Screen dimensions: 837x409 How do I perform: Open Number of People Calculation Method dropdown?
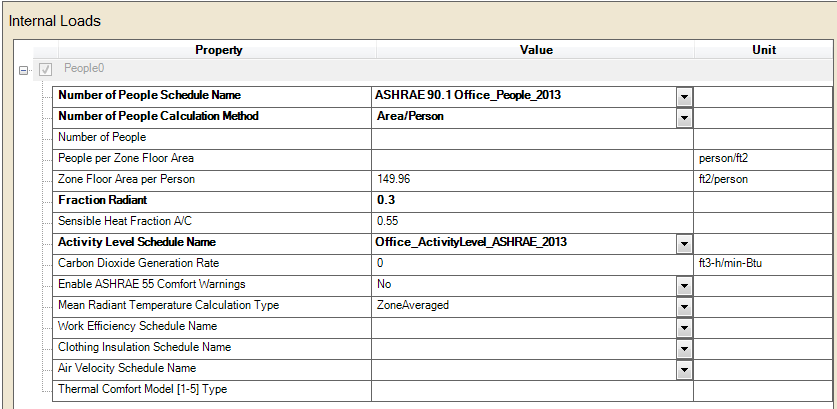684,117
